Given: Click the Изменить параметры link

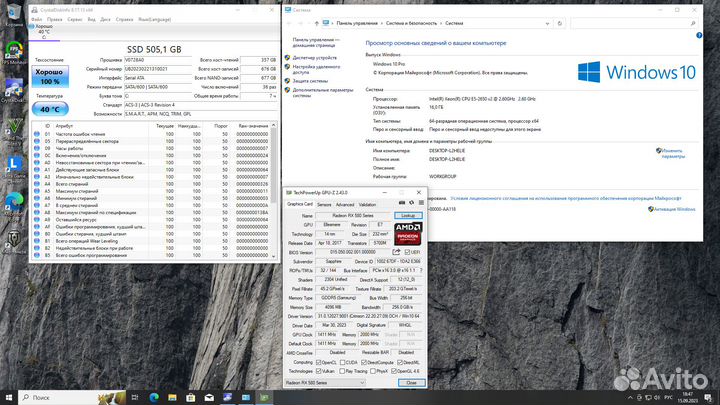Looking at the screenshot, I should [673, 153].
